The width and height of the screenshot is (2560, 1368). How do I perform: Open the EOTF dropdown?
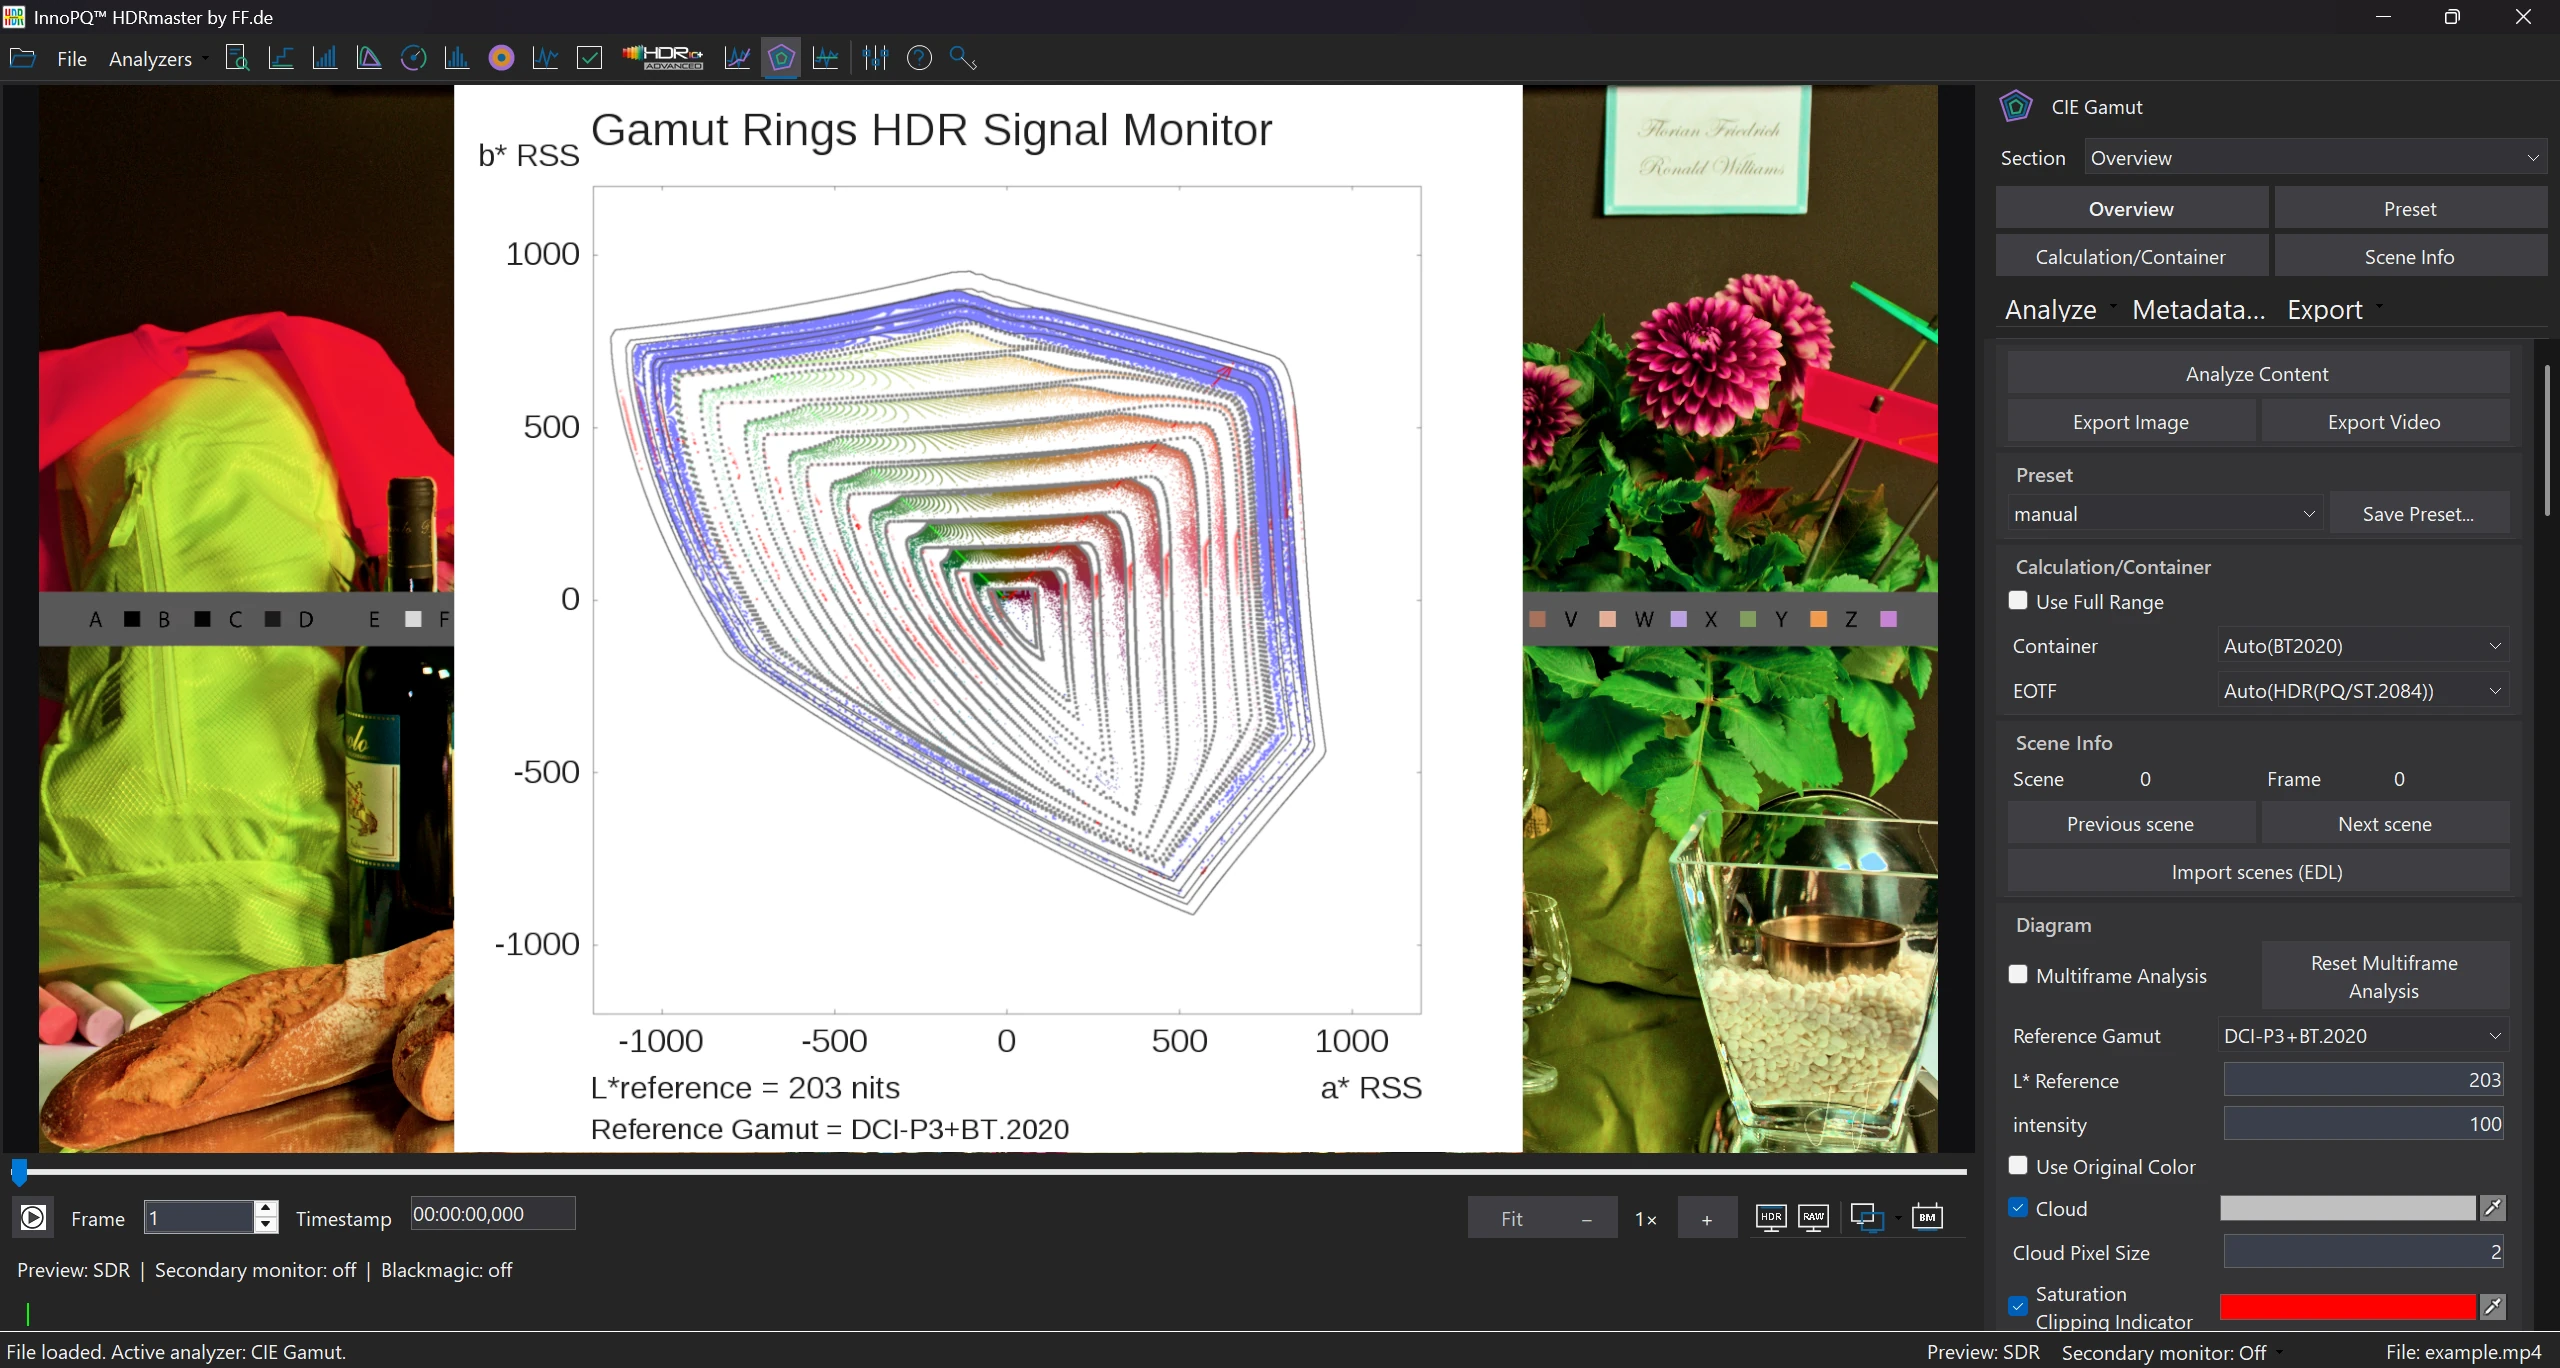(x=2363, y=691)
